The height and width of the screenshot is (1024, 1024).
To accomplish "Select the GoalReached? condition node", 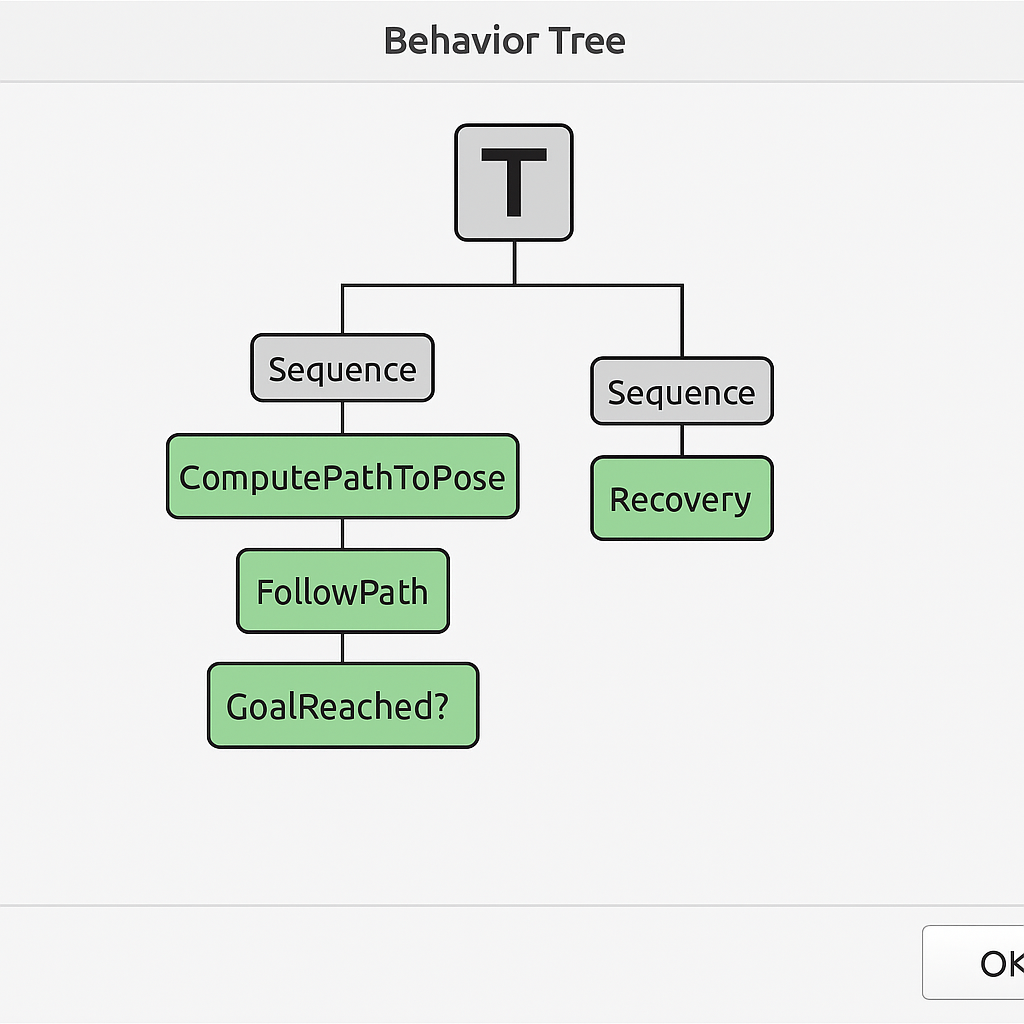I will click(343, 705).
